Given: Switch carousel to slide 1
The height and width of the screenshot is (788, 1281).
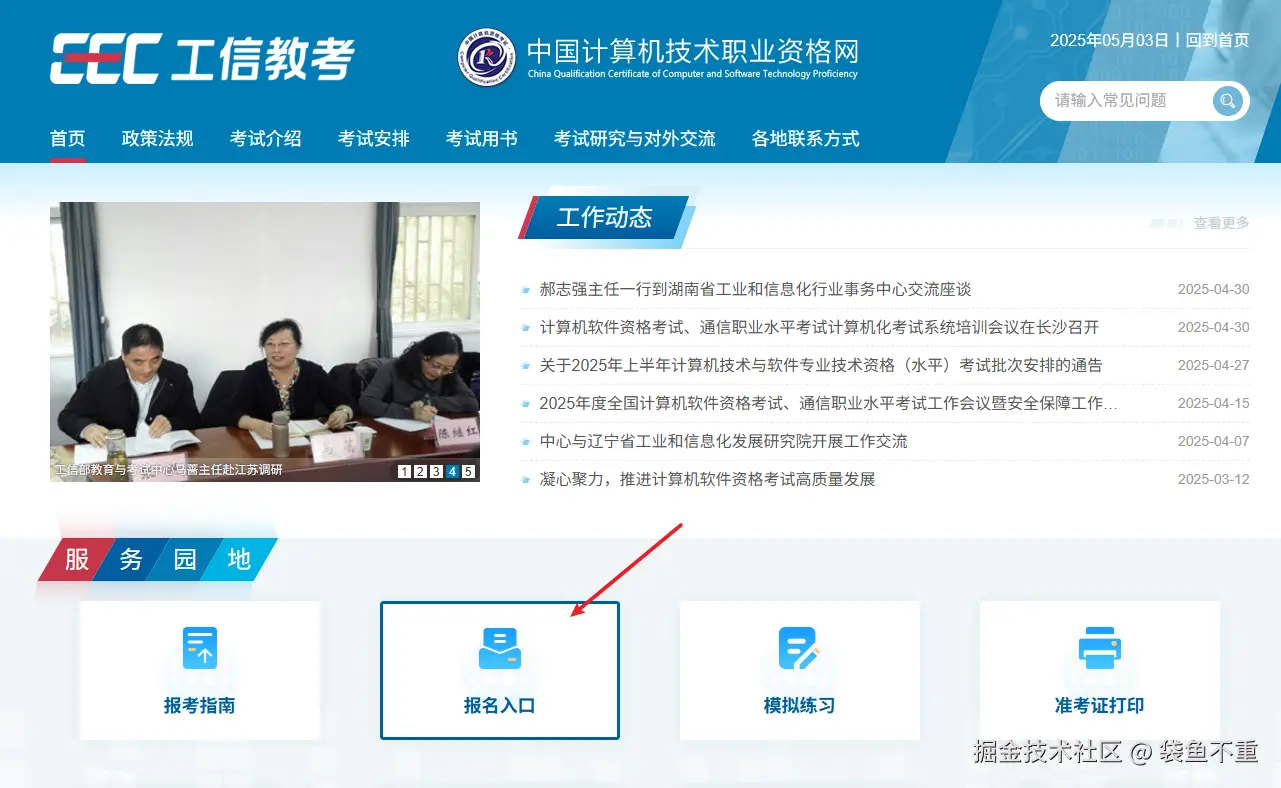Looking at the screenshot, I should coord(404,471).
